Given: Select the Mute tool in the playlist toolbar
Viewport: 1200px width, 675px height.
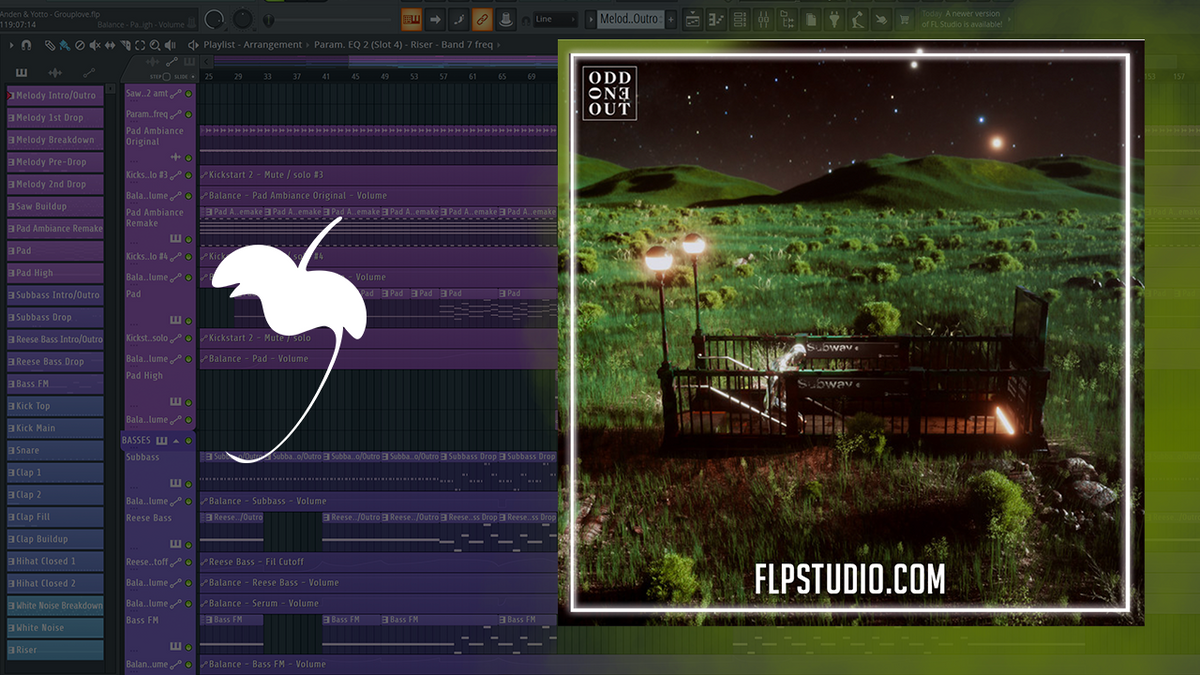Looking at the screenshot, I should tap(94, 44).
